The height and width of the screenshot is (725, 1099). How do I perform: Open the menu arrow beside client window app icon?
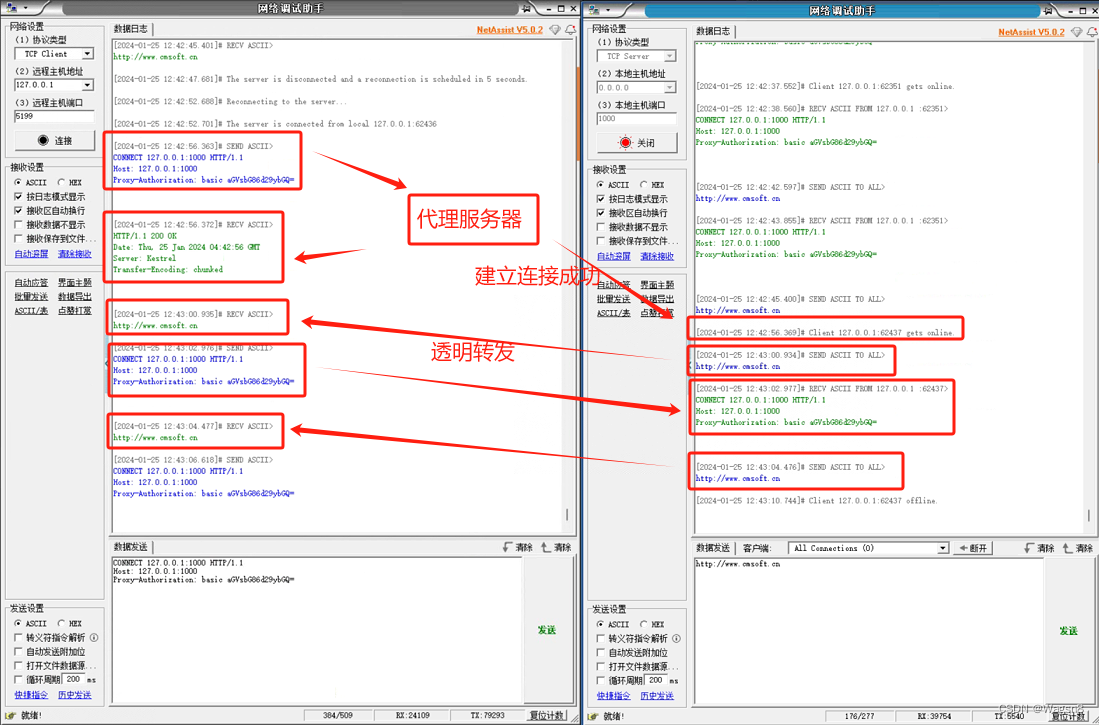click(x=25, y=8)
